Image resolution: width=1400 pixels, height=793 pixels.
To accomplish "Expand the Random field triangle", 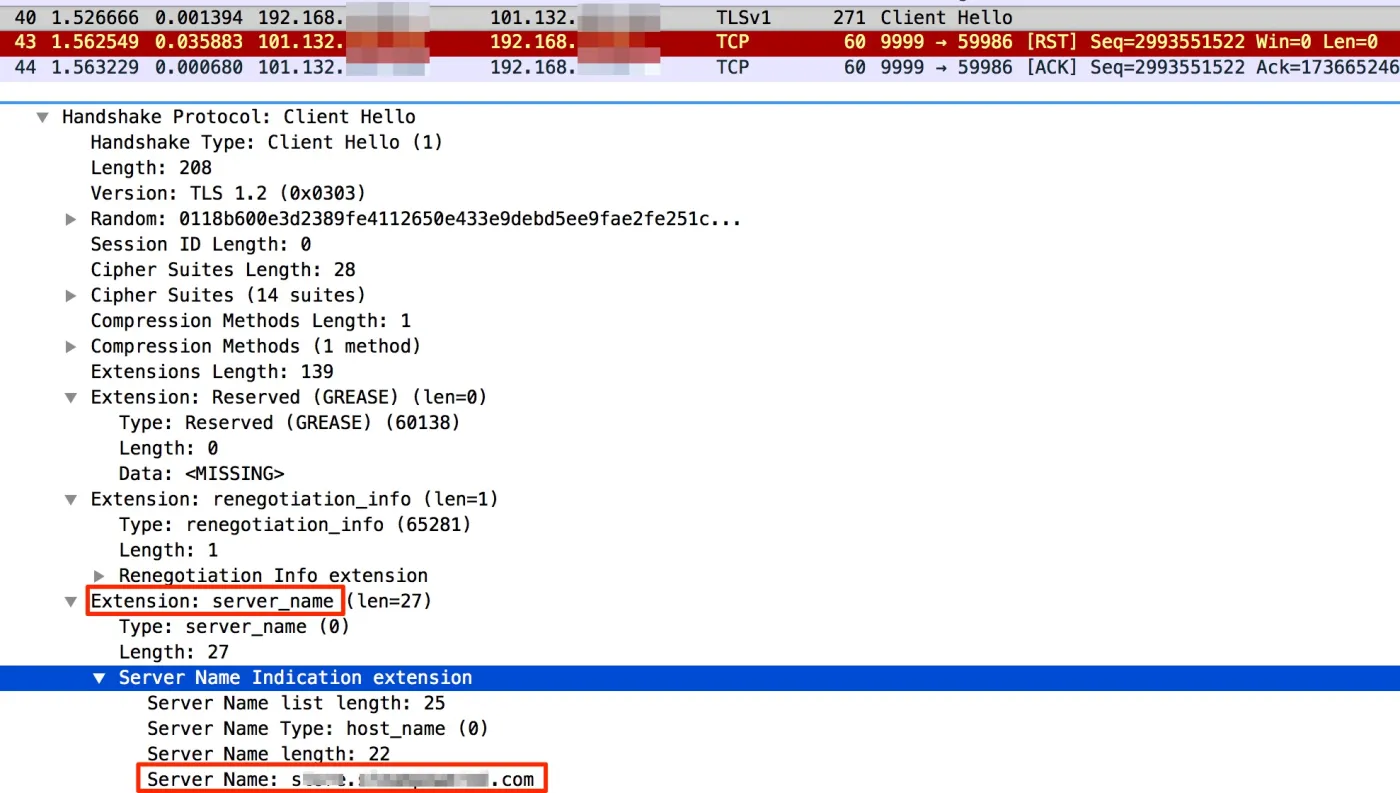I will pyautogui.click(x=70, y=219).
